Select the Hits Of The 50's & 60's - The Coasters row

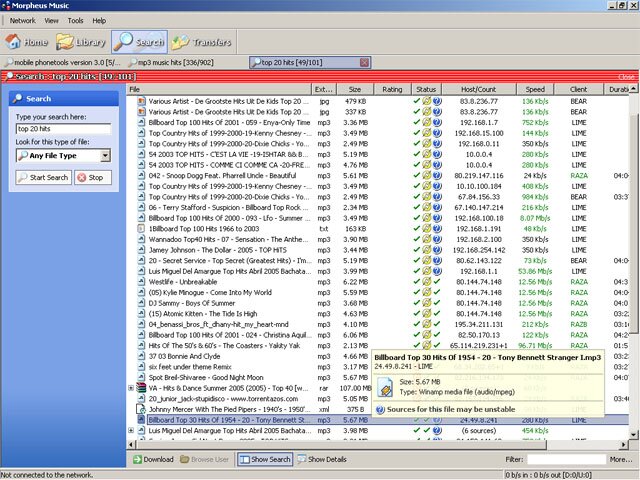[x=377, y=345]
